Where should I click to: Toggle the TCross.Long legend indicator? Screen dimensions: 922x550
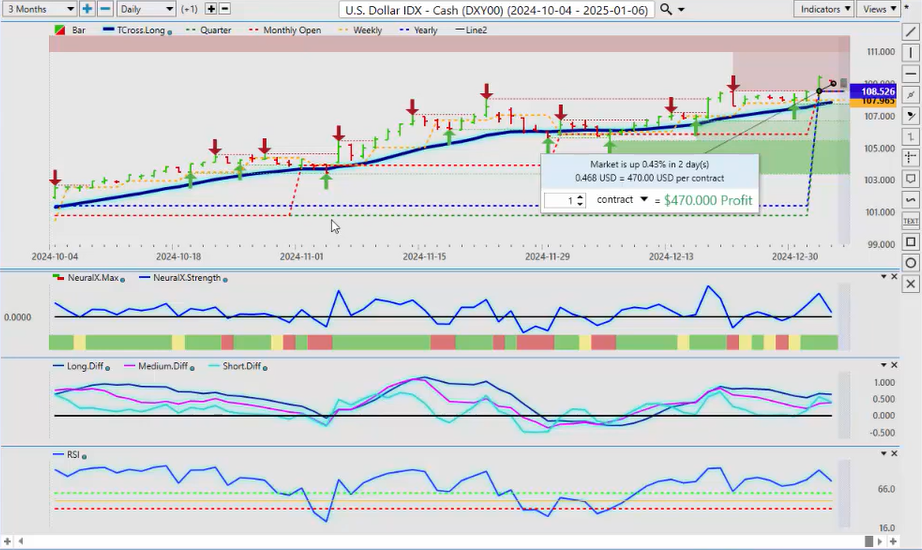(x=138, y=30)
